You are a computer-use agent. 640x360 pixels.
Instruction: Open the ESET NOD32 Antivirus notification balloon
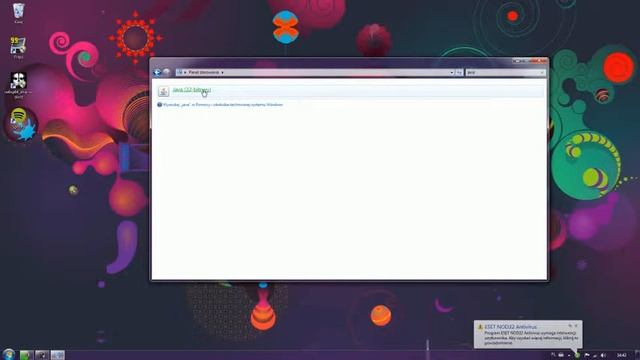coord(528,335)
